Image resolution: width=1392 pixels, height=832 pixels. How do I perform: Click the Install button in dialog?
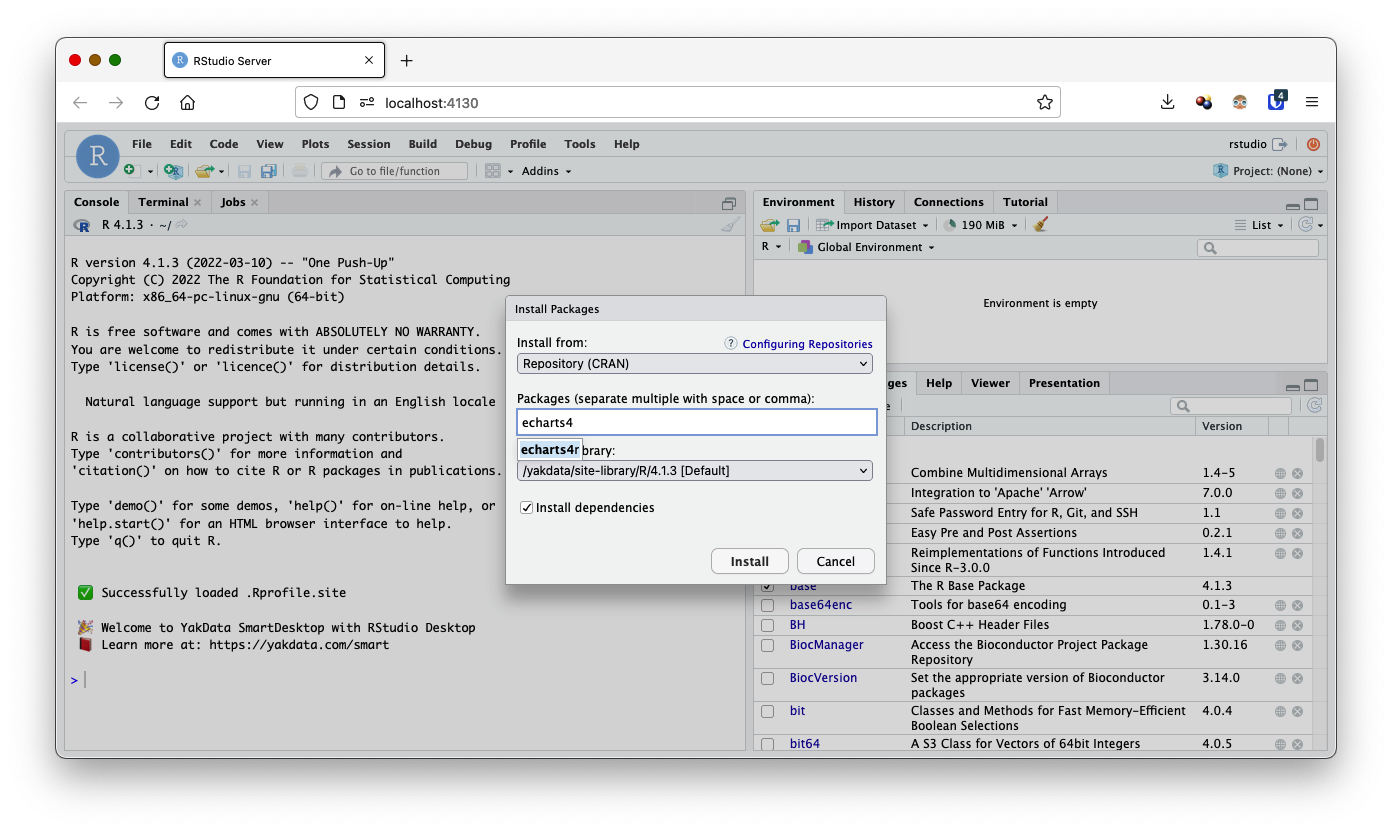pos(750,561)
